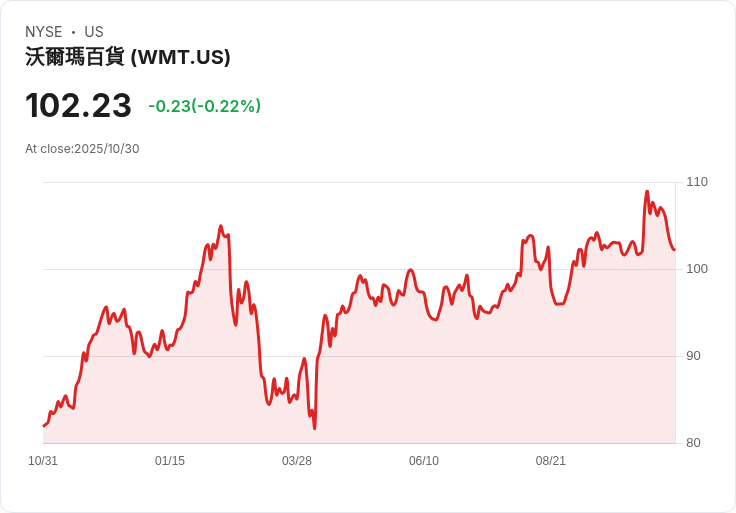Click the 90 y-axis price label

coord(693,356)
